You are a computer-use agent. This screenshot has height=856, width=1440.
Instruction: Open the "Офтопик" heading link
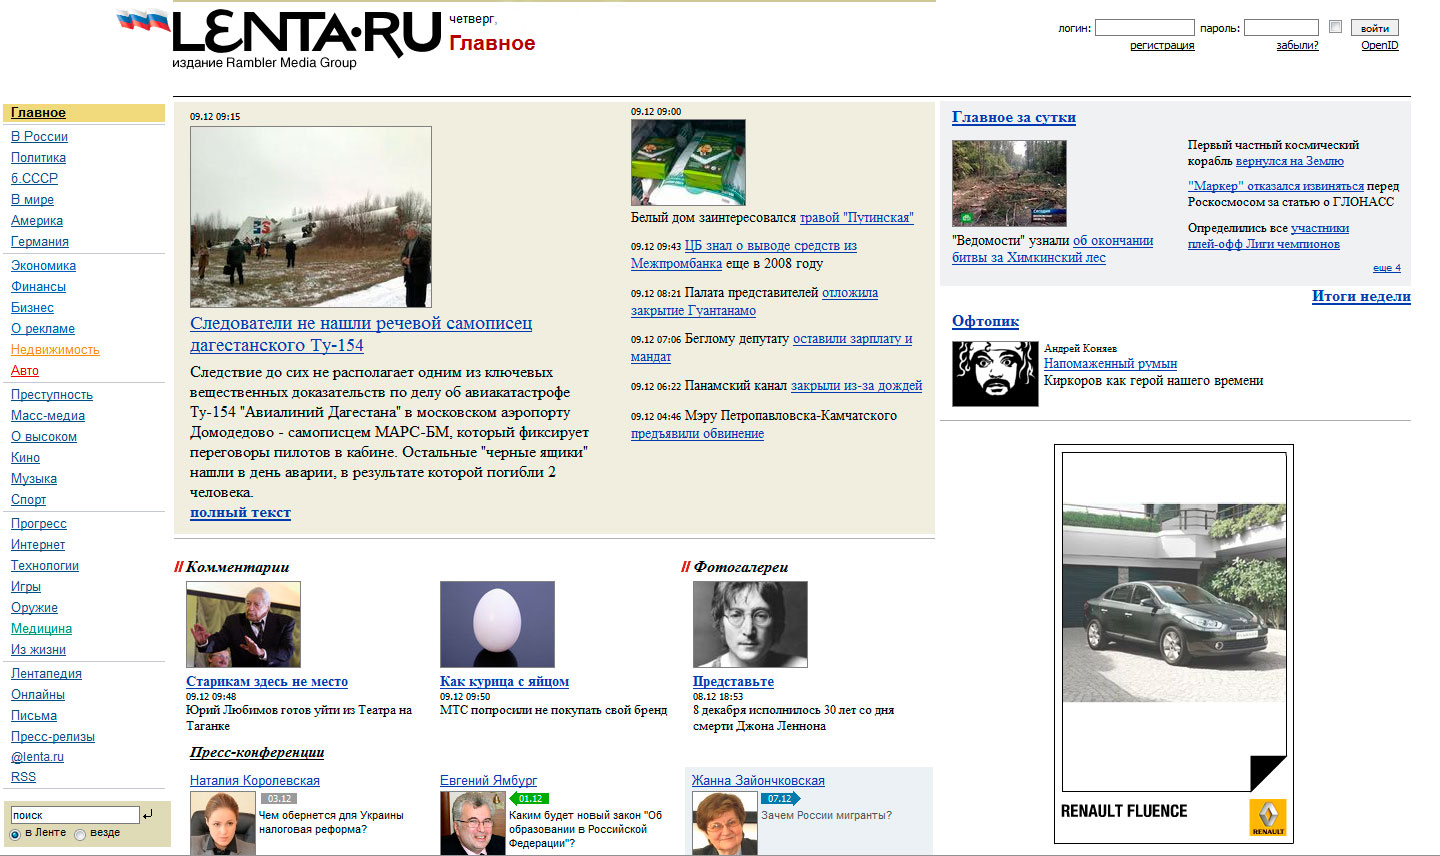pyautogui.click(x=985, y=321)
